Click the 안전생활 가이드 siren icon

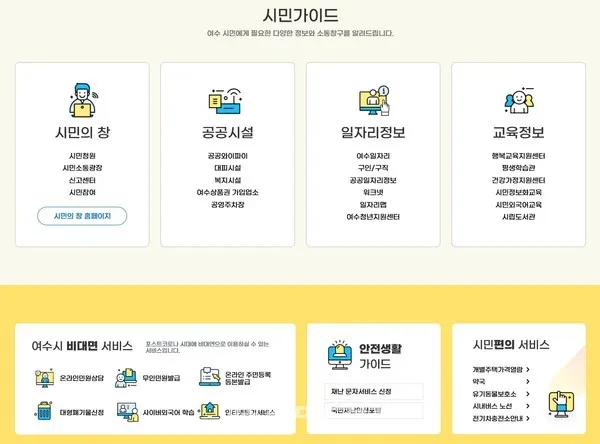[339, 355]
